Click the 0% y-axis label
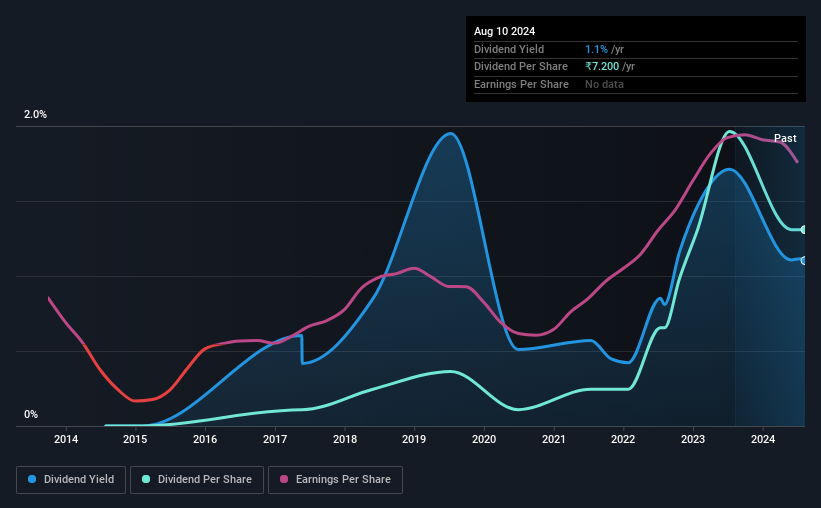 tap(31, 414)
